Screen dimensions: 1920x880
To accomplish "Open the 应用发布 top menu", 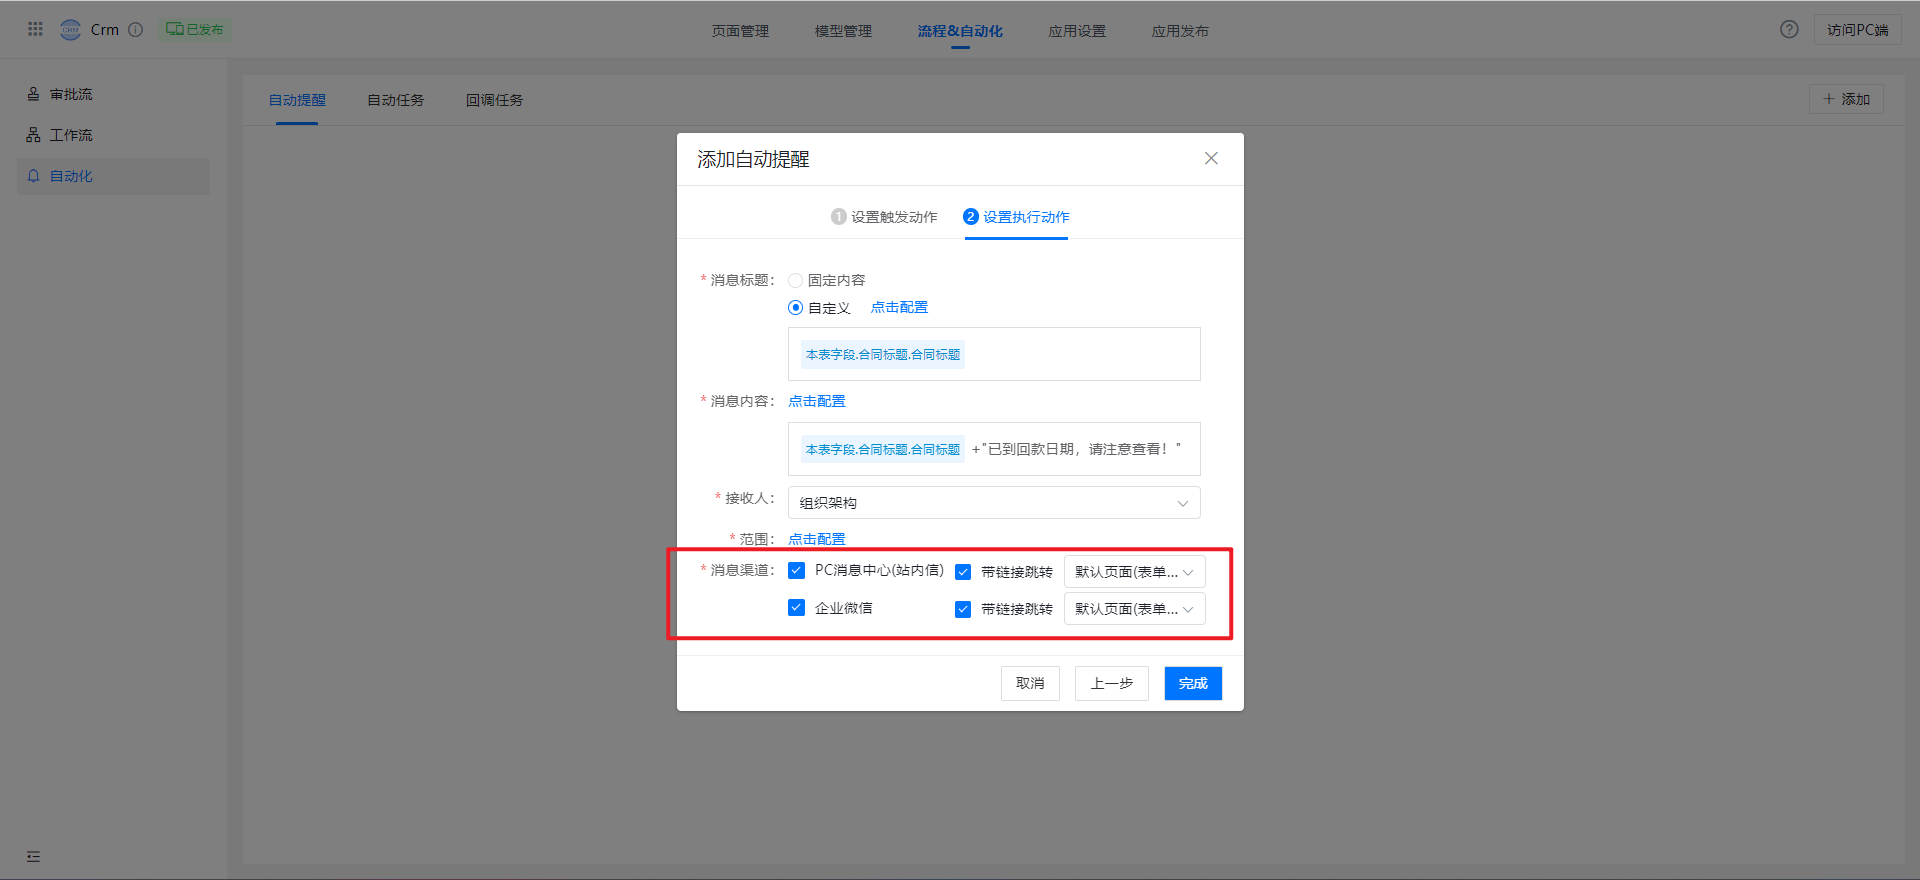I will 1180,31.
